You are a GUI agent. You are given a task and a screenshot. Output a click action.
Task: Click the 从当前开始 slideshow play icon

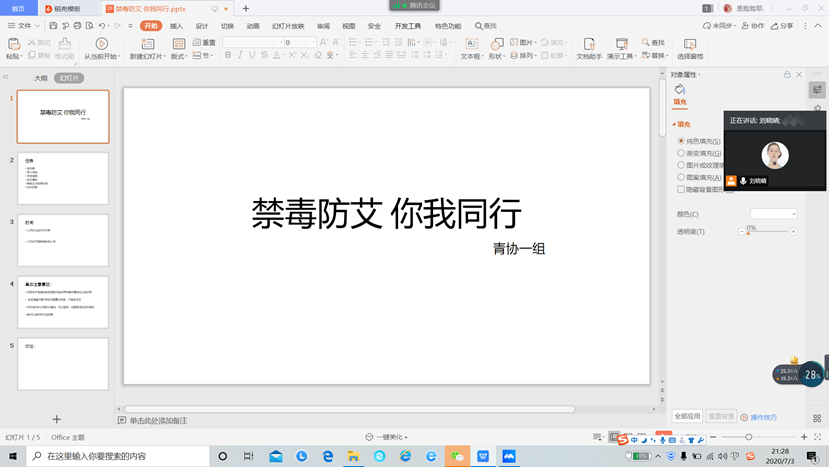click(101, 43)
